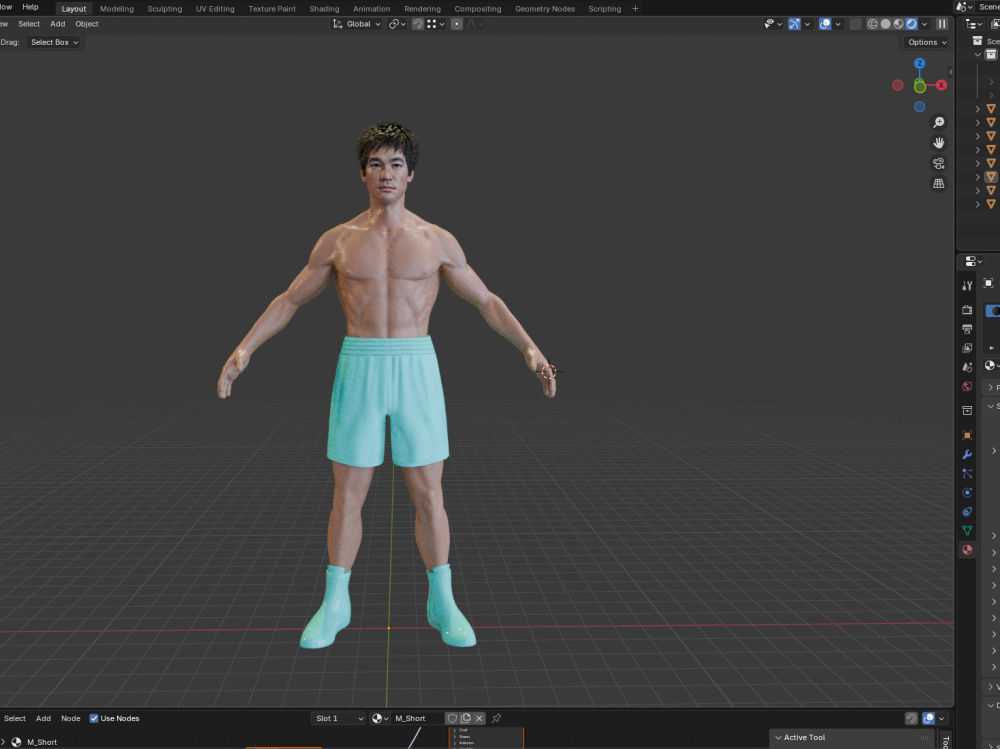Viewport: 1000px width, 749px height.
Task: Expand the M_Short node tree breadcrumb
Action: tap(4, 742)
